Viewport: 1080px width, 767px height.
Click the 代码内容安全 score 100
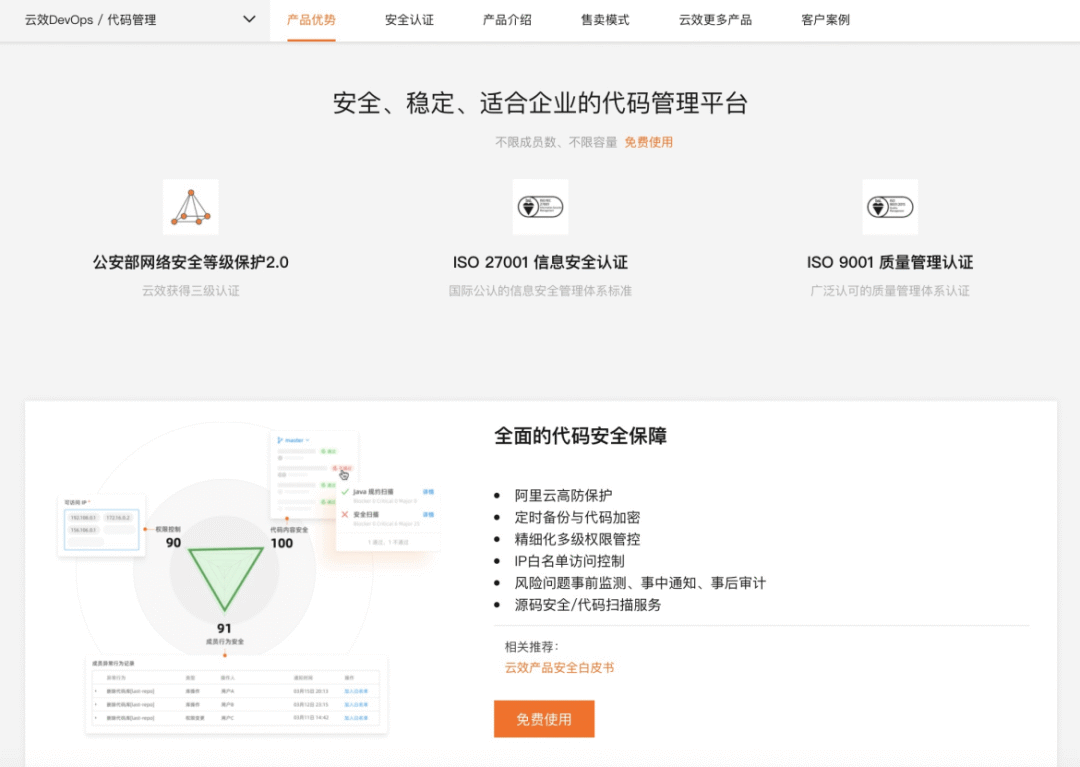coord(282,543)
